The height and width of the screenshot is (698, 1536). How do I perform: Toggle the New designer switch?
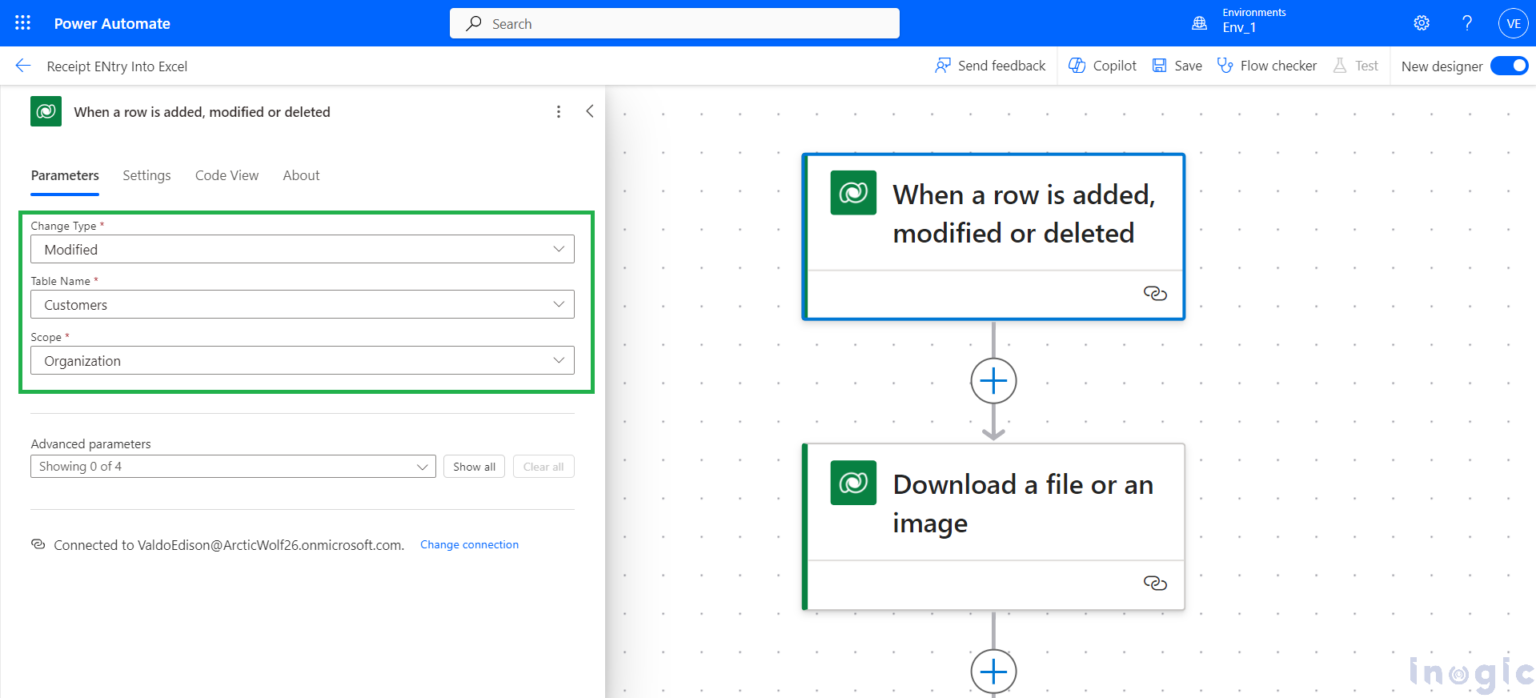tap(1508, 66)
